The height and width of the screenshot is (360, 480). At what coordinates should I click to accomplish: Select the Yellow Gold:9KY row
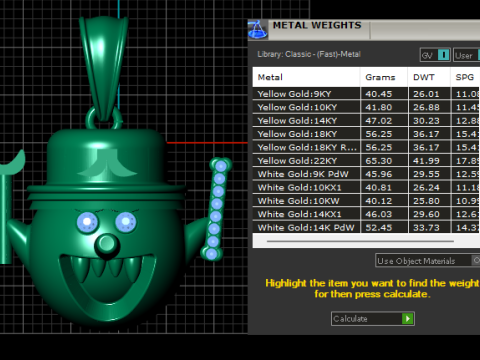[x=366, y=94]
